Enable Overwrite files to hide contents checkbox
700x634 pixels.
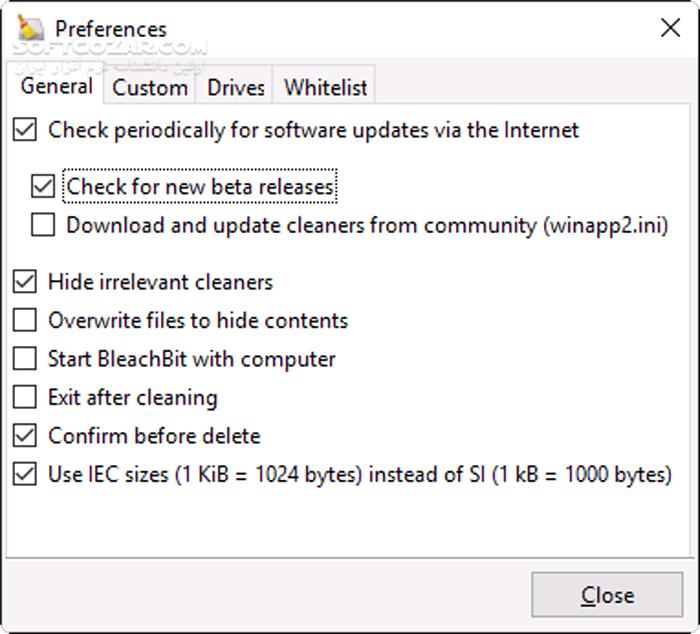tap(25, 321)
